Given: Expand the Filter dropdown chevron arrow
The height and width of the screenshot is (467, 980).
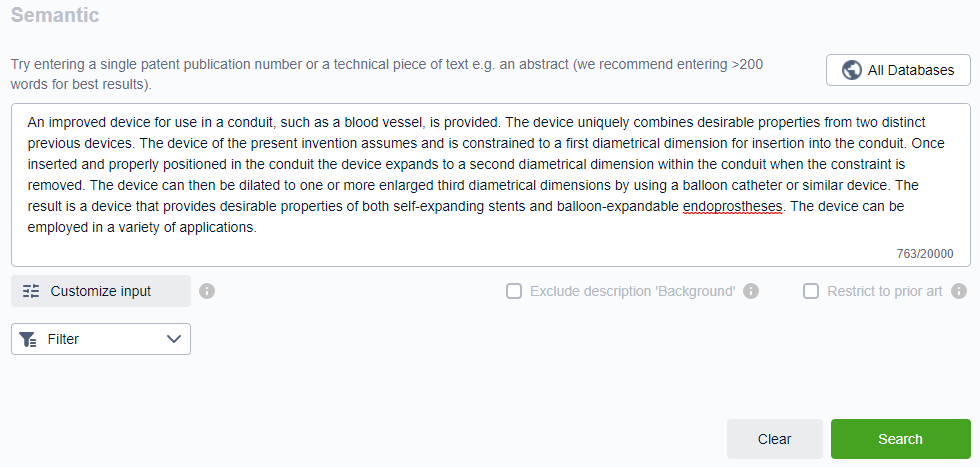Looking at the screenshot, I should coord(174,339).
